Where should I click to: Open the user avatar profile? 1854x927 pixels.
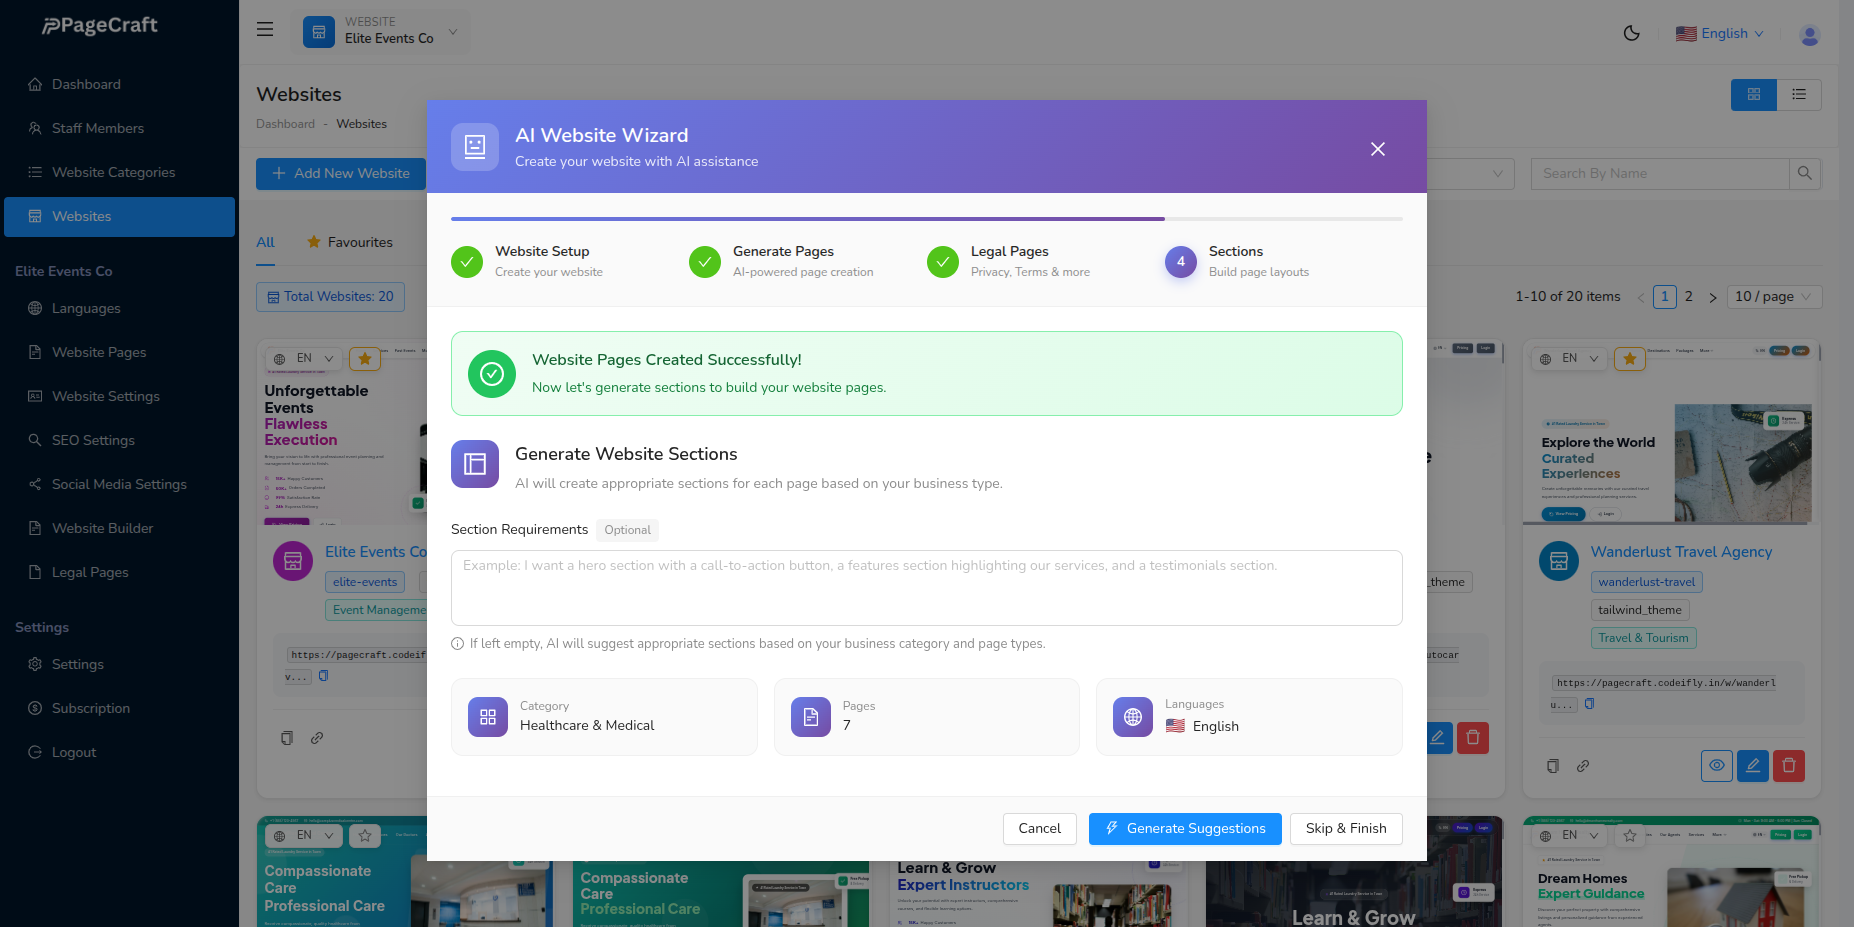pyautogui.click(x=1809, y=33)
